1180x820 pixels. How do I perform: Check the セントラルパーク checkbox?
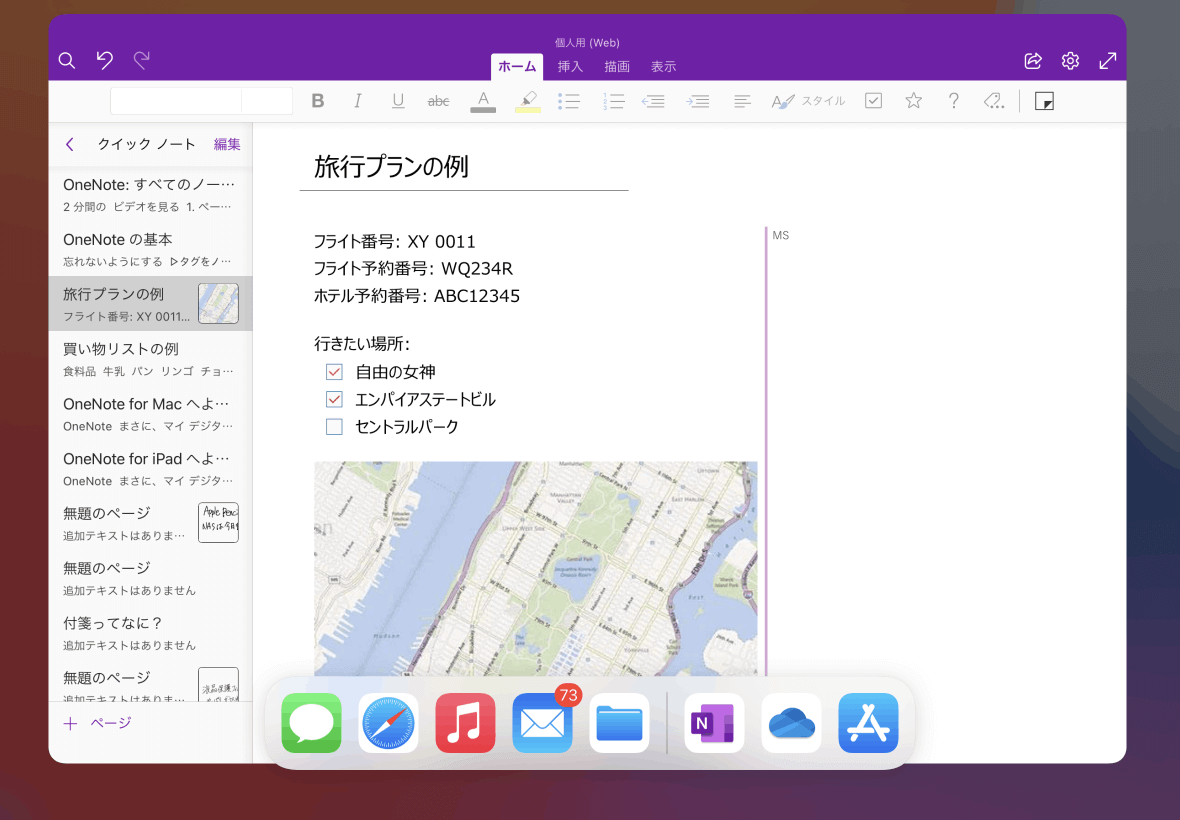point(334,427)
